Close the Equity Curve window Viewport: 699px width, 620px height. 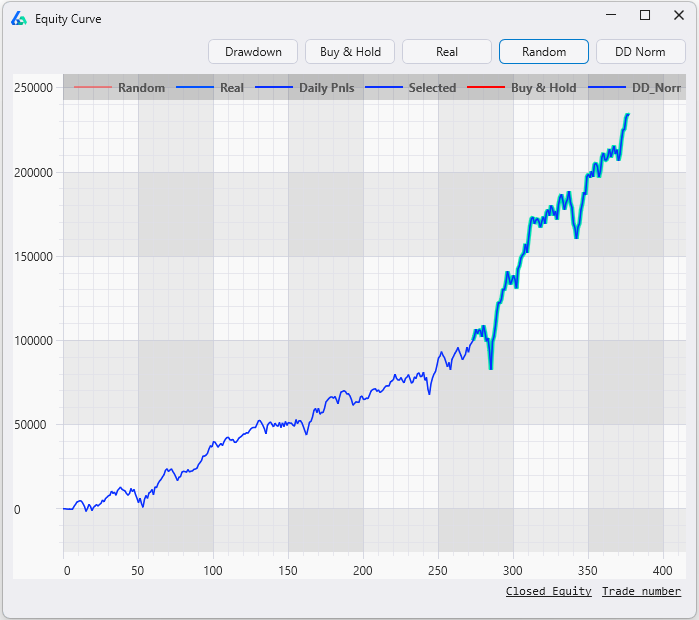point(678,15)
